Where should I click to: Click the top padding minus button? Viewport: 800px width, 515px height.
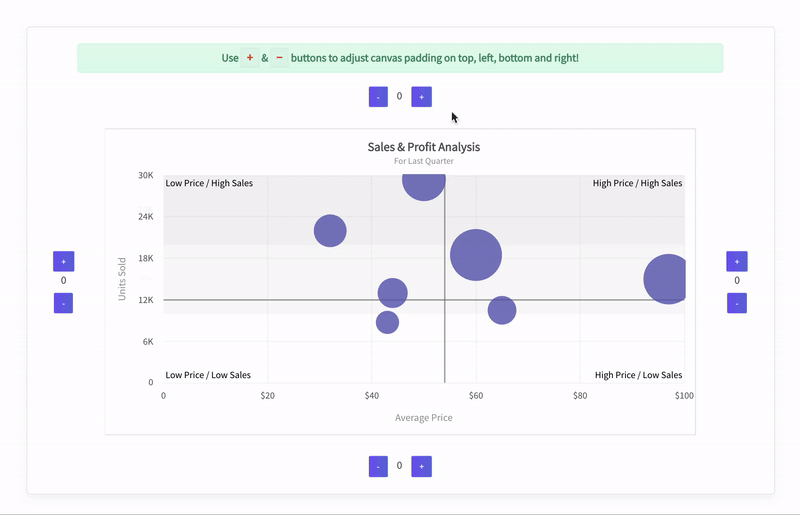click(x=378, y=97)
